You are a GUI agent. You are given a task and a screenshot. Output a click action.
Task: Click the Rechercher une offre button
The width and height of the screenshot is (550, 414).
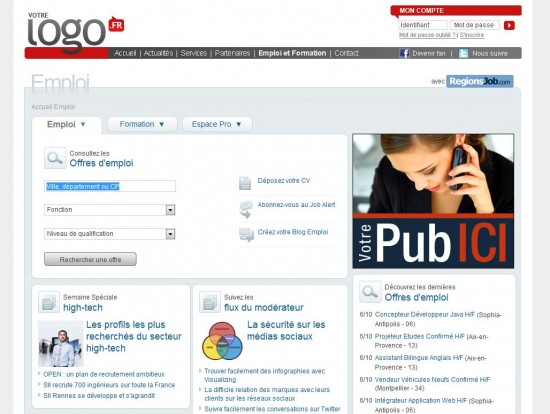click(90, 259)
